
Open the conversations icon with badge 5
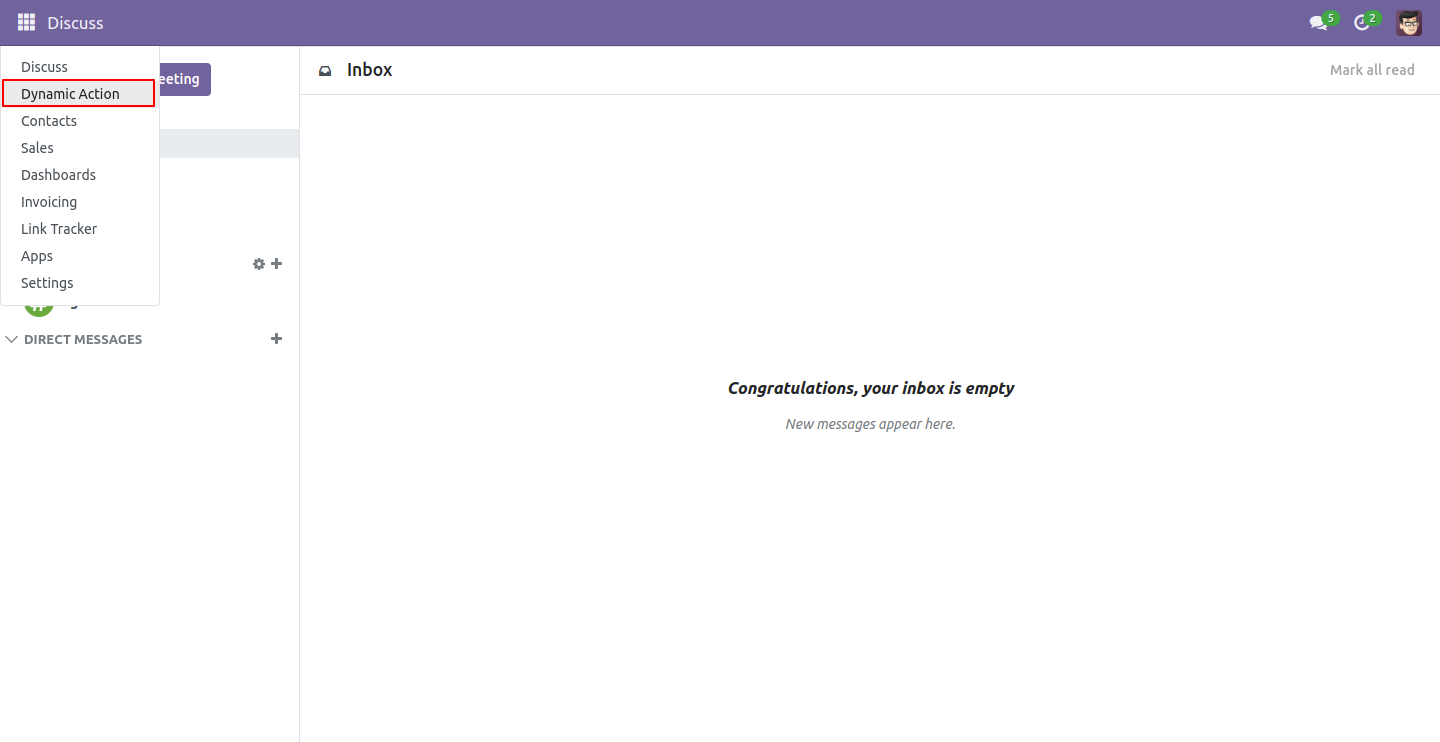[1323, 22]
